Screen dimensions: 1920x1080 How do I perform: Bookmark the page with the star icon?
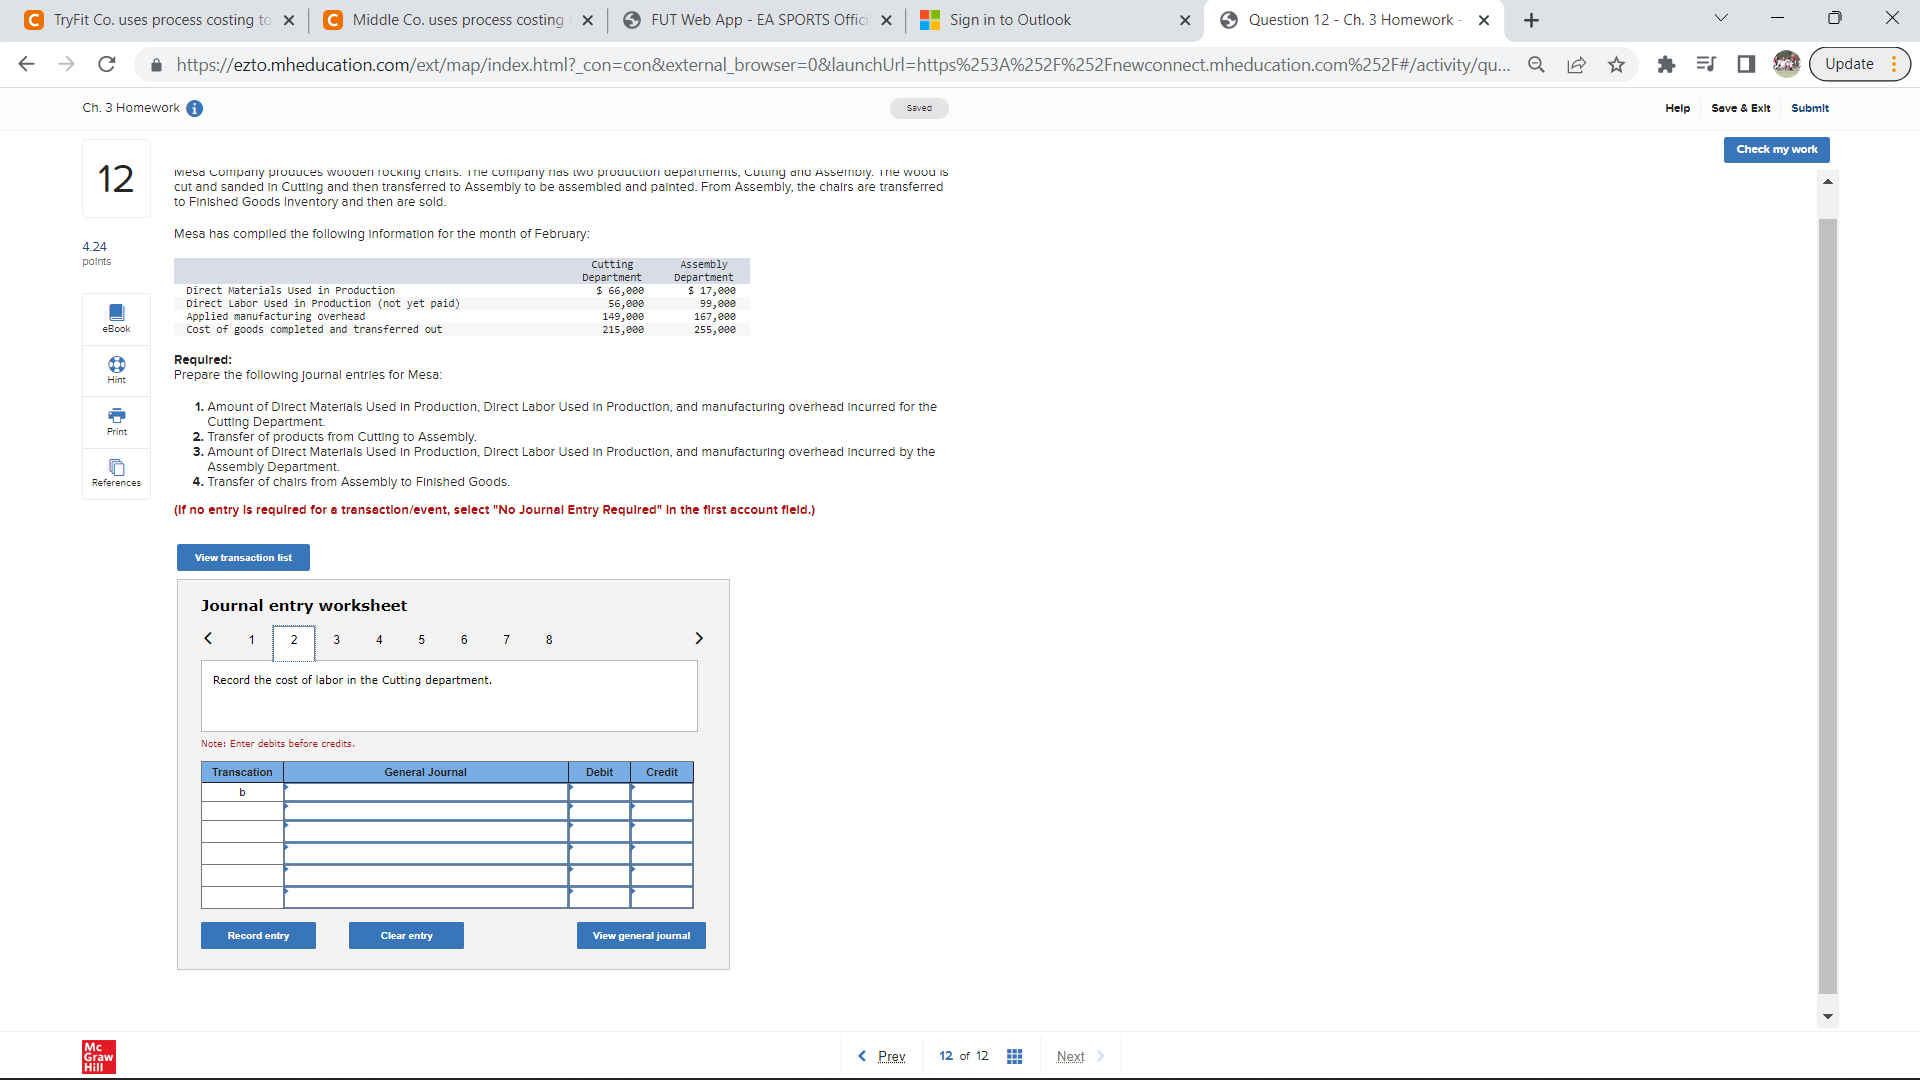pyautogui.click(x=1617, y=64)
